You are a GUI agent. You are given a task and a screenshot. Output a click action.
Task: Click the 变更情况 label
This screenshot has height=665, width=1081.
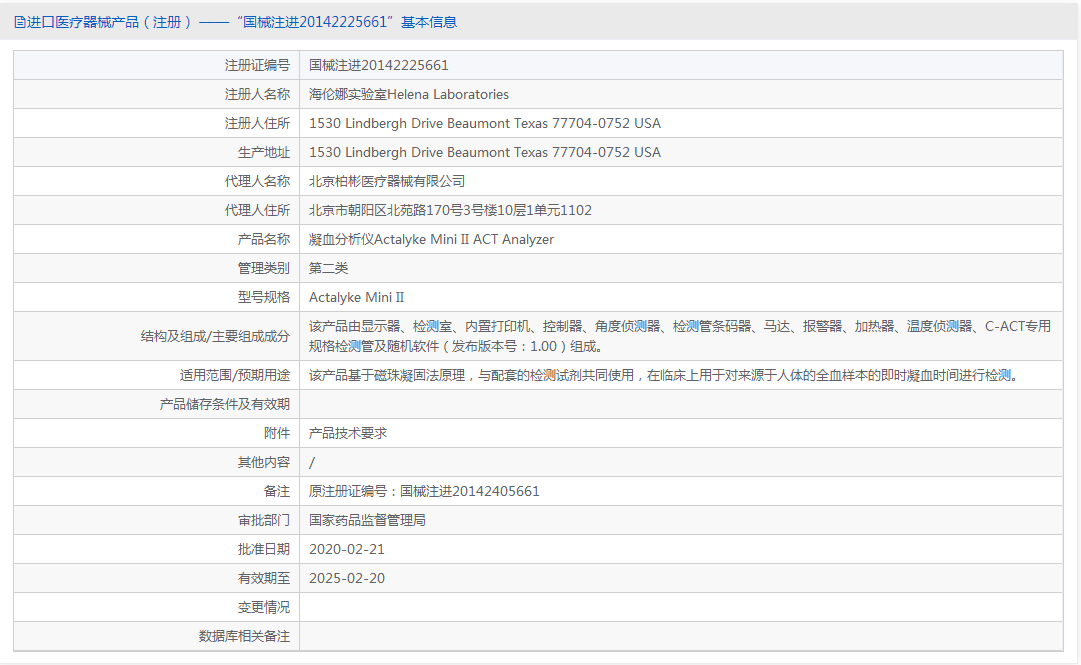264,607
